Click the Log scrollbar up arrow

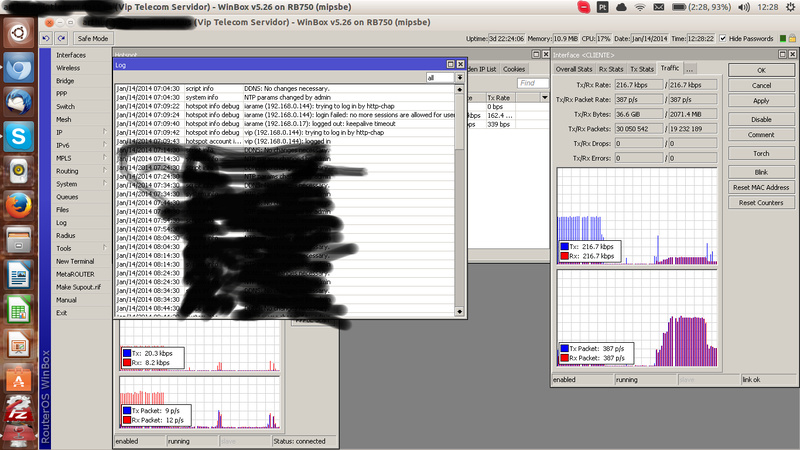(460, 89)
